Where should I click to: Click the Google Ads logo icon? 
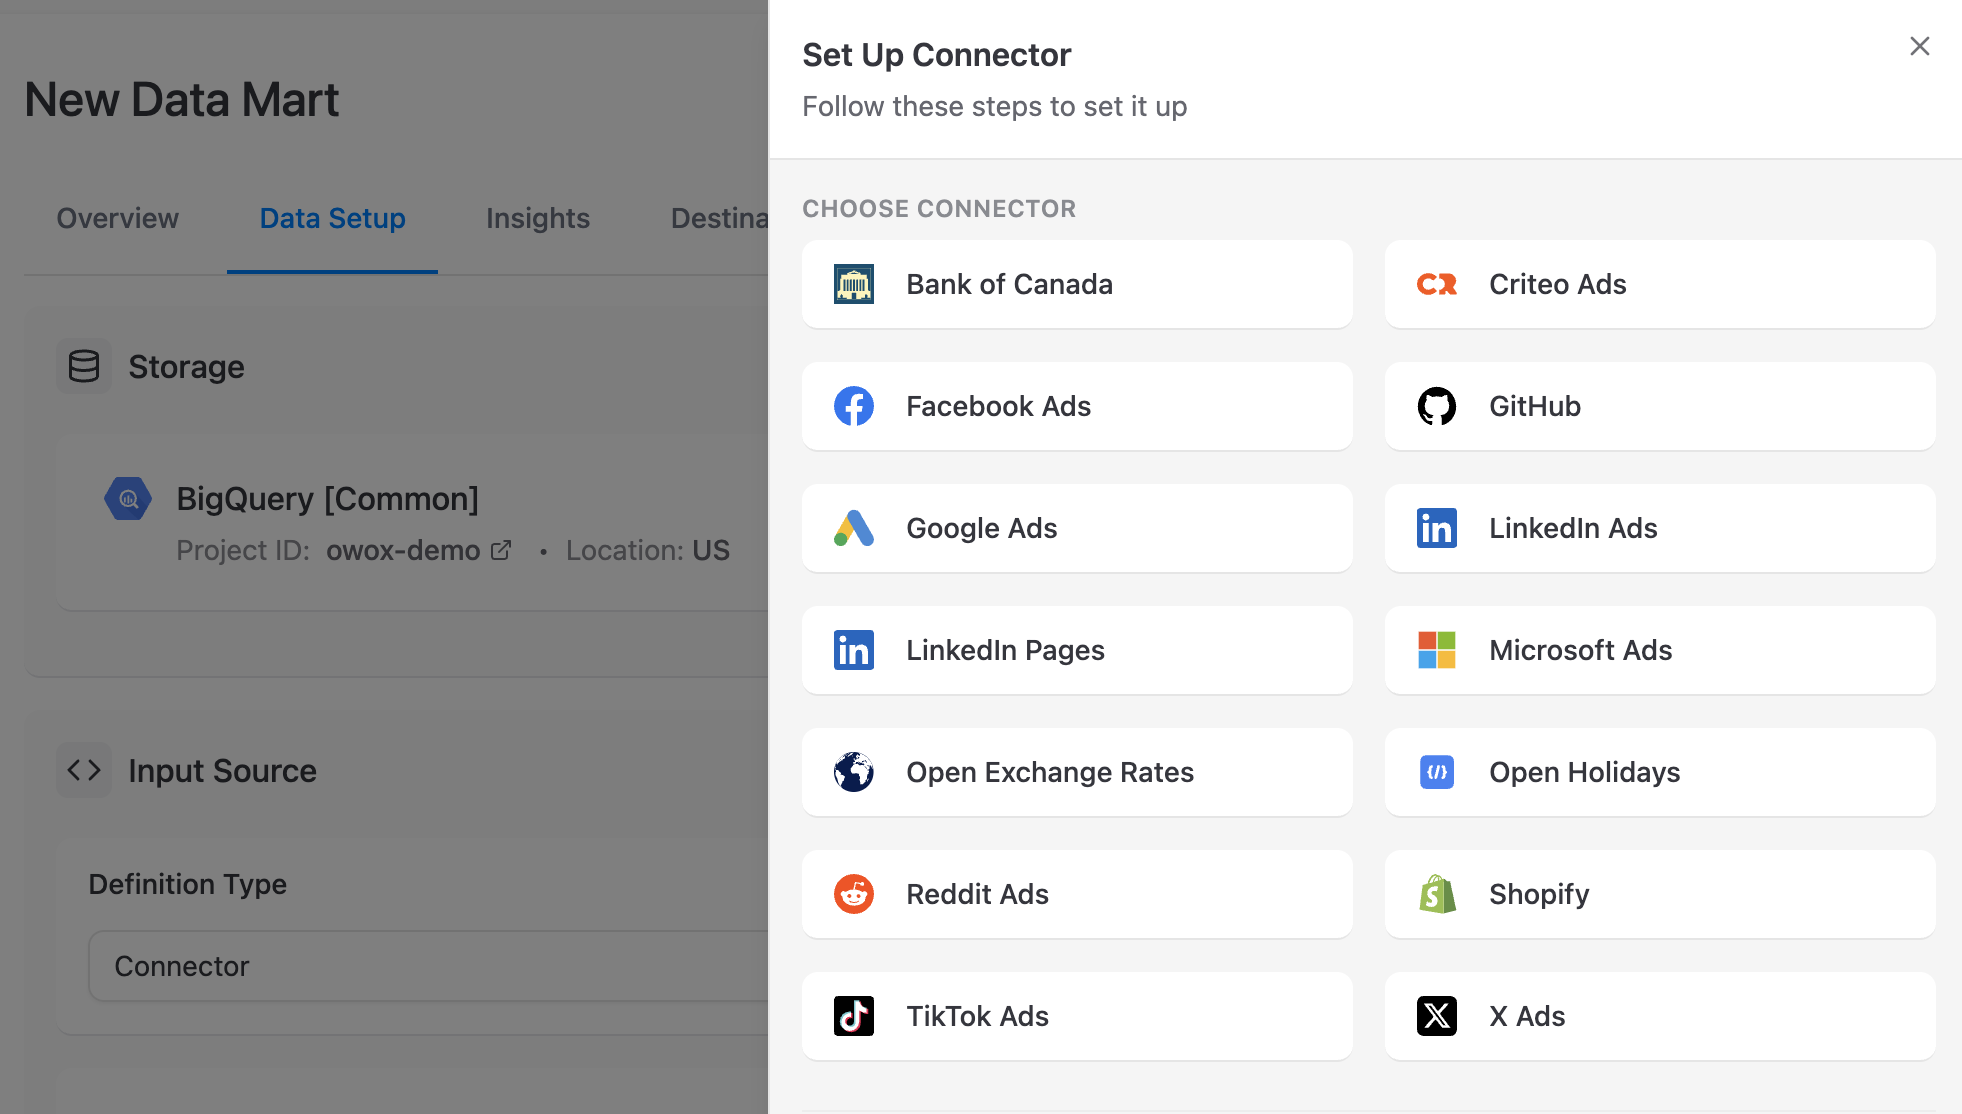point(853,528)
